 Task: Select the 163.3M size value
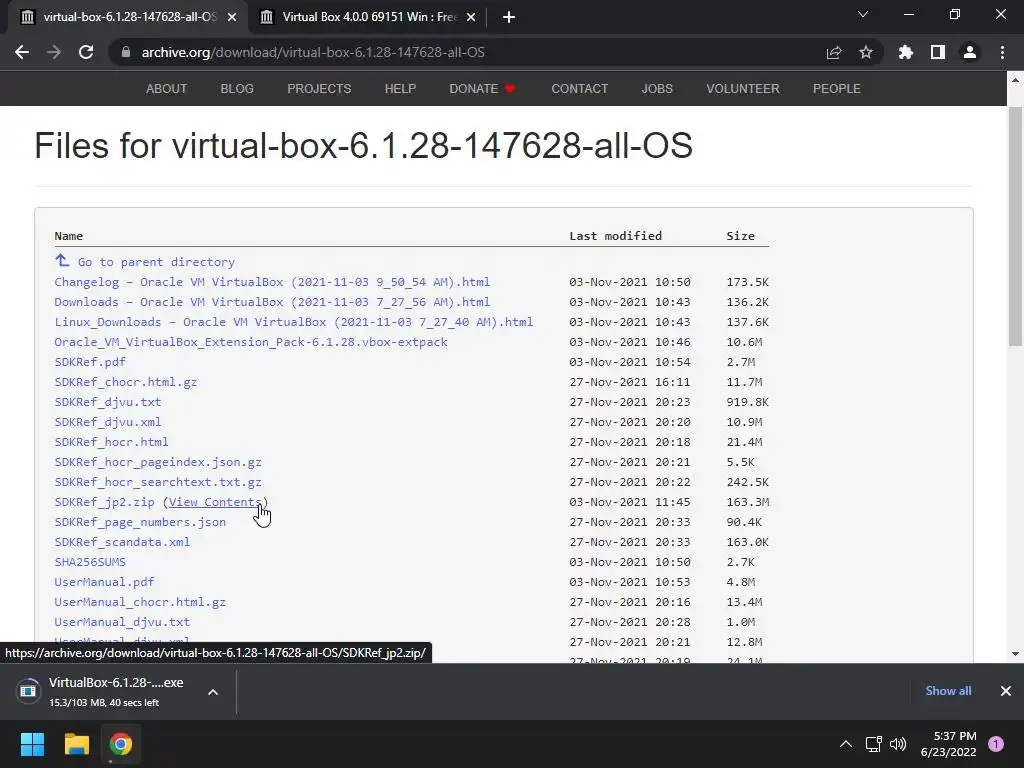(x=748, y=502)
